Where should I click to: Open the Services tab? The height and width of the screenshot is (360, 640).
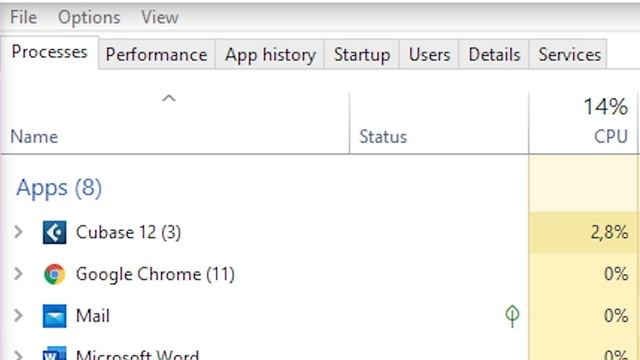pos(569,54)
